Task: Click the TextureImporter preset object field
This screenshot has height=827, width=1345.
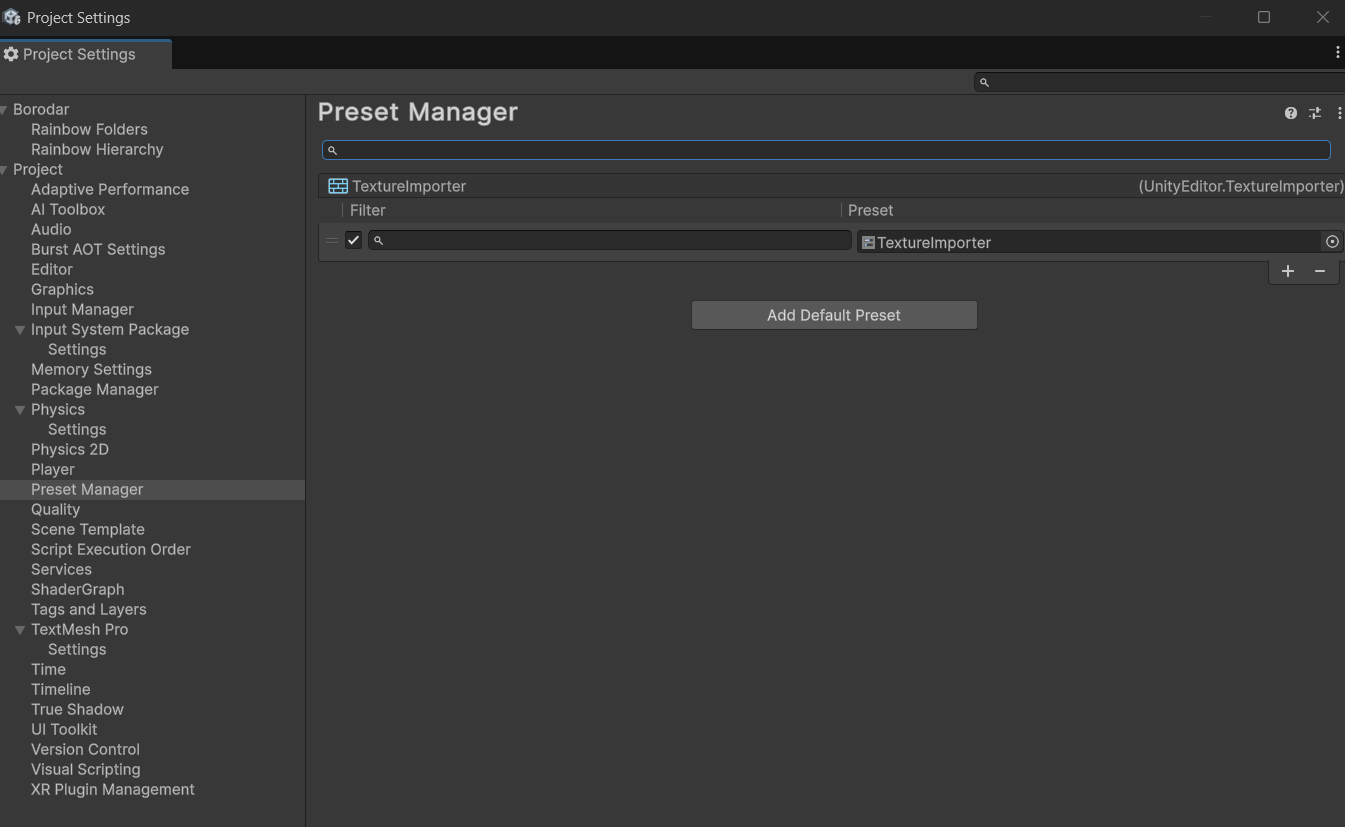Action: [1090, 242]
